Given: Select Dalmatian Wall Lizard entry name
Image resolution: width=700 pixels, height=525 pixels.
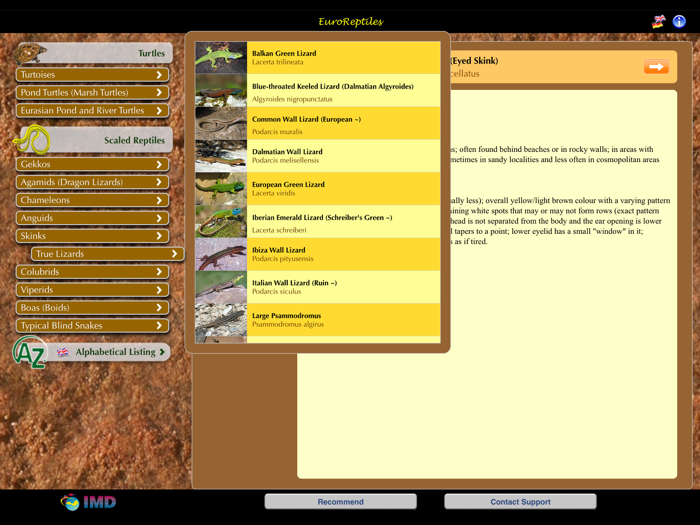Looking at the screenshot, I should click(287, 152).
